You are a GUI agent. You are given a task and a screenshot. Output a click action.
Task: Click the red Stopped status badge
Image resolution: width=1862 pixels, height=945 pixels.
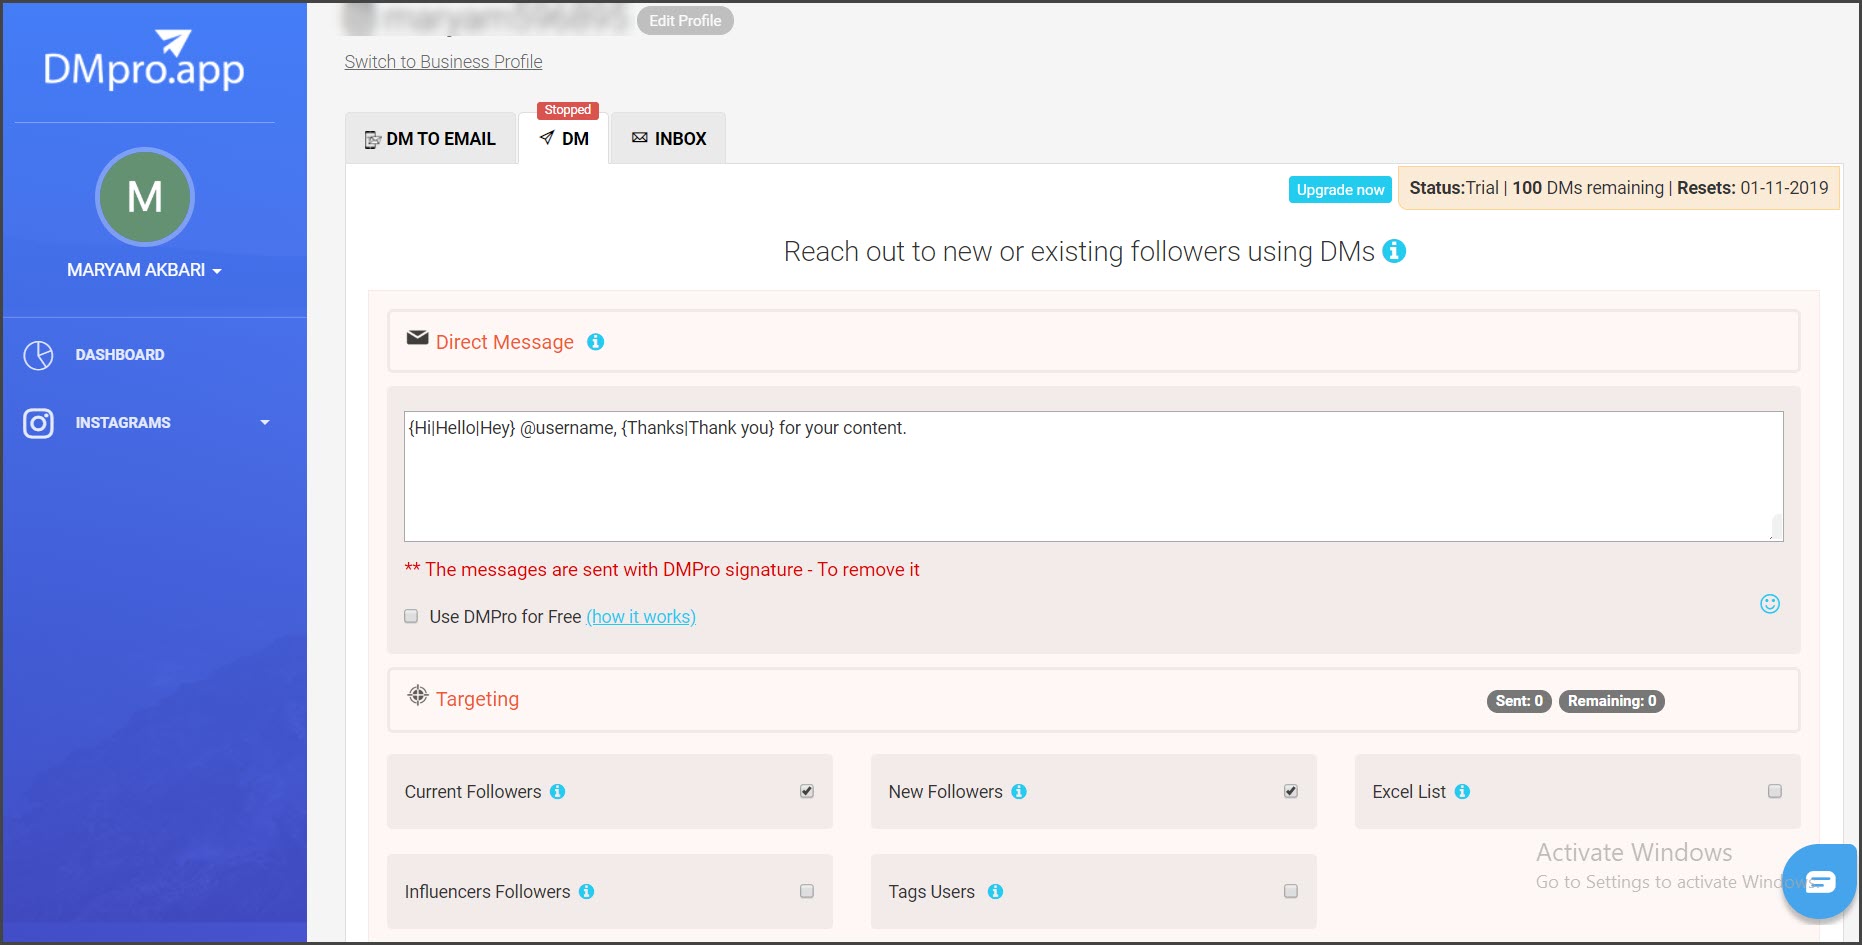coord(567,110)
